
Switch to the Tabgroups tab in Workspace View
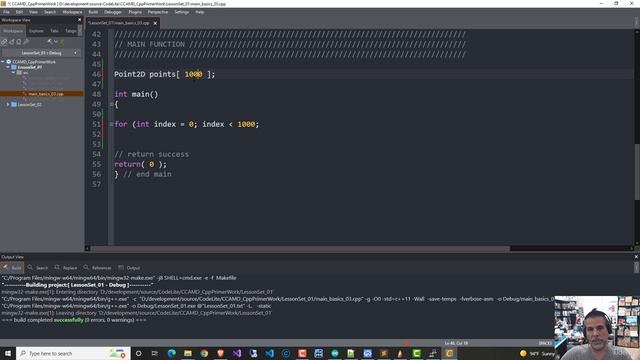coord(71,31)
